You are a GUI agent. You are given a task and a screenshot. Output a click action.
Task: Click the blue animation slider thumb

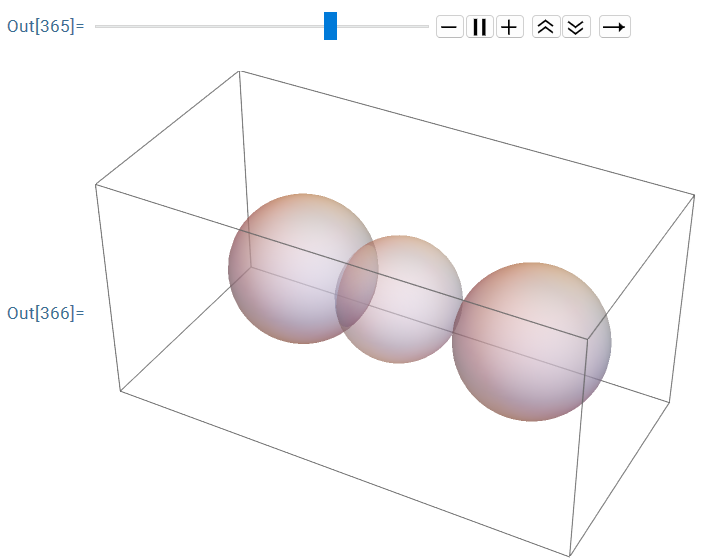point(331,26)
